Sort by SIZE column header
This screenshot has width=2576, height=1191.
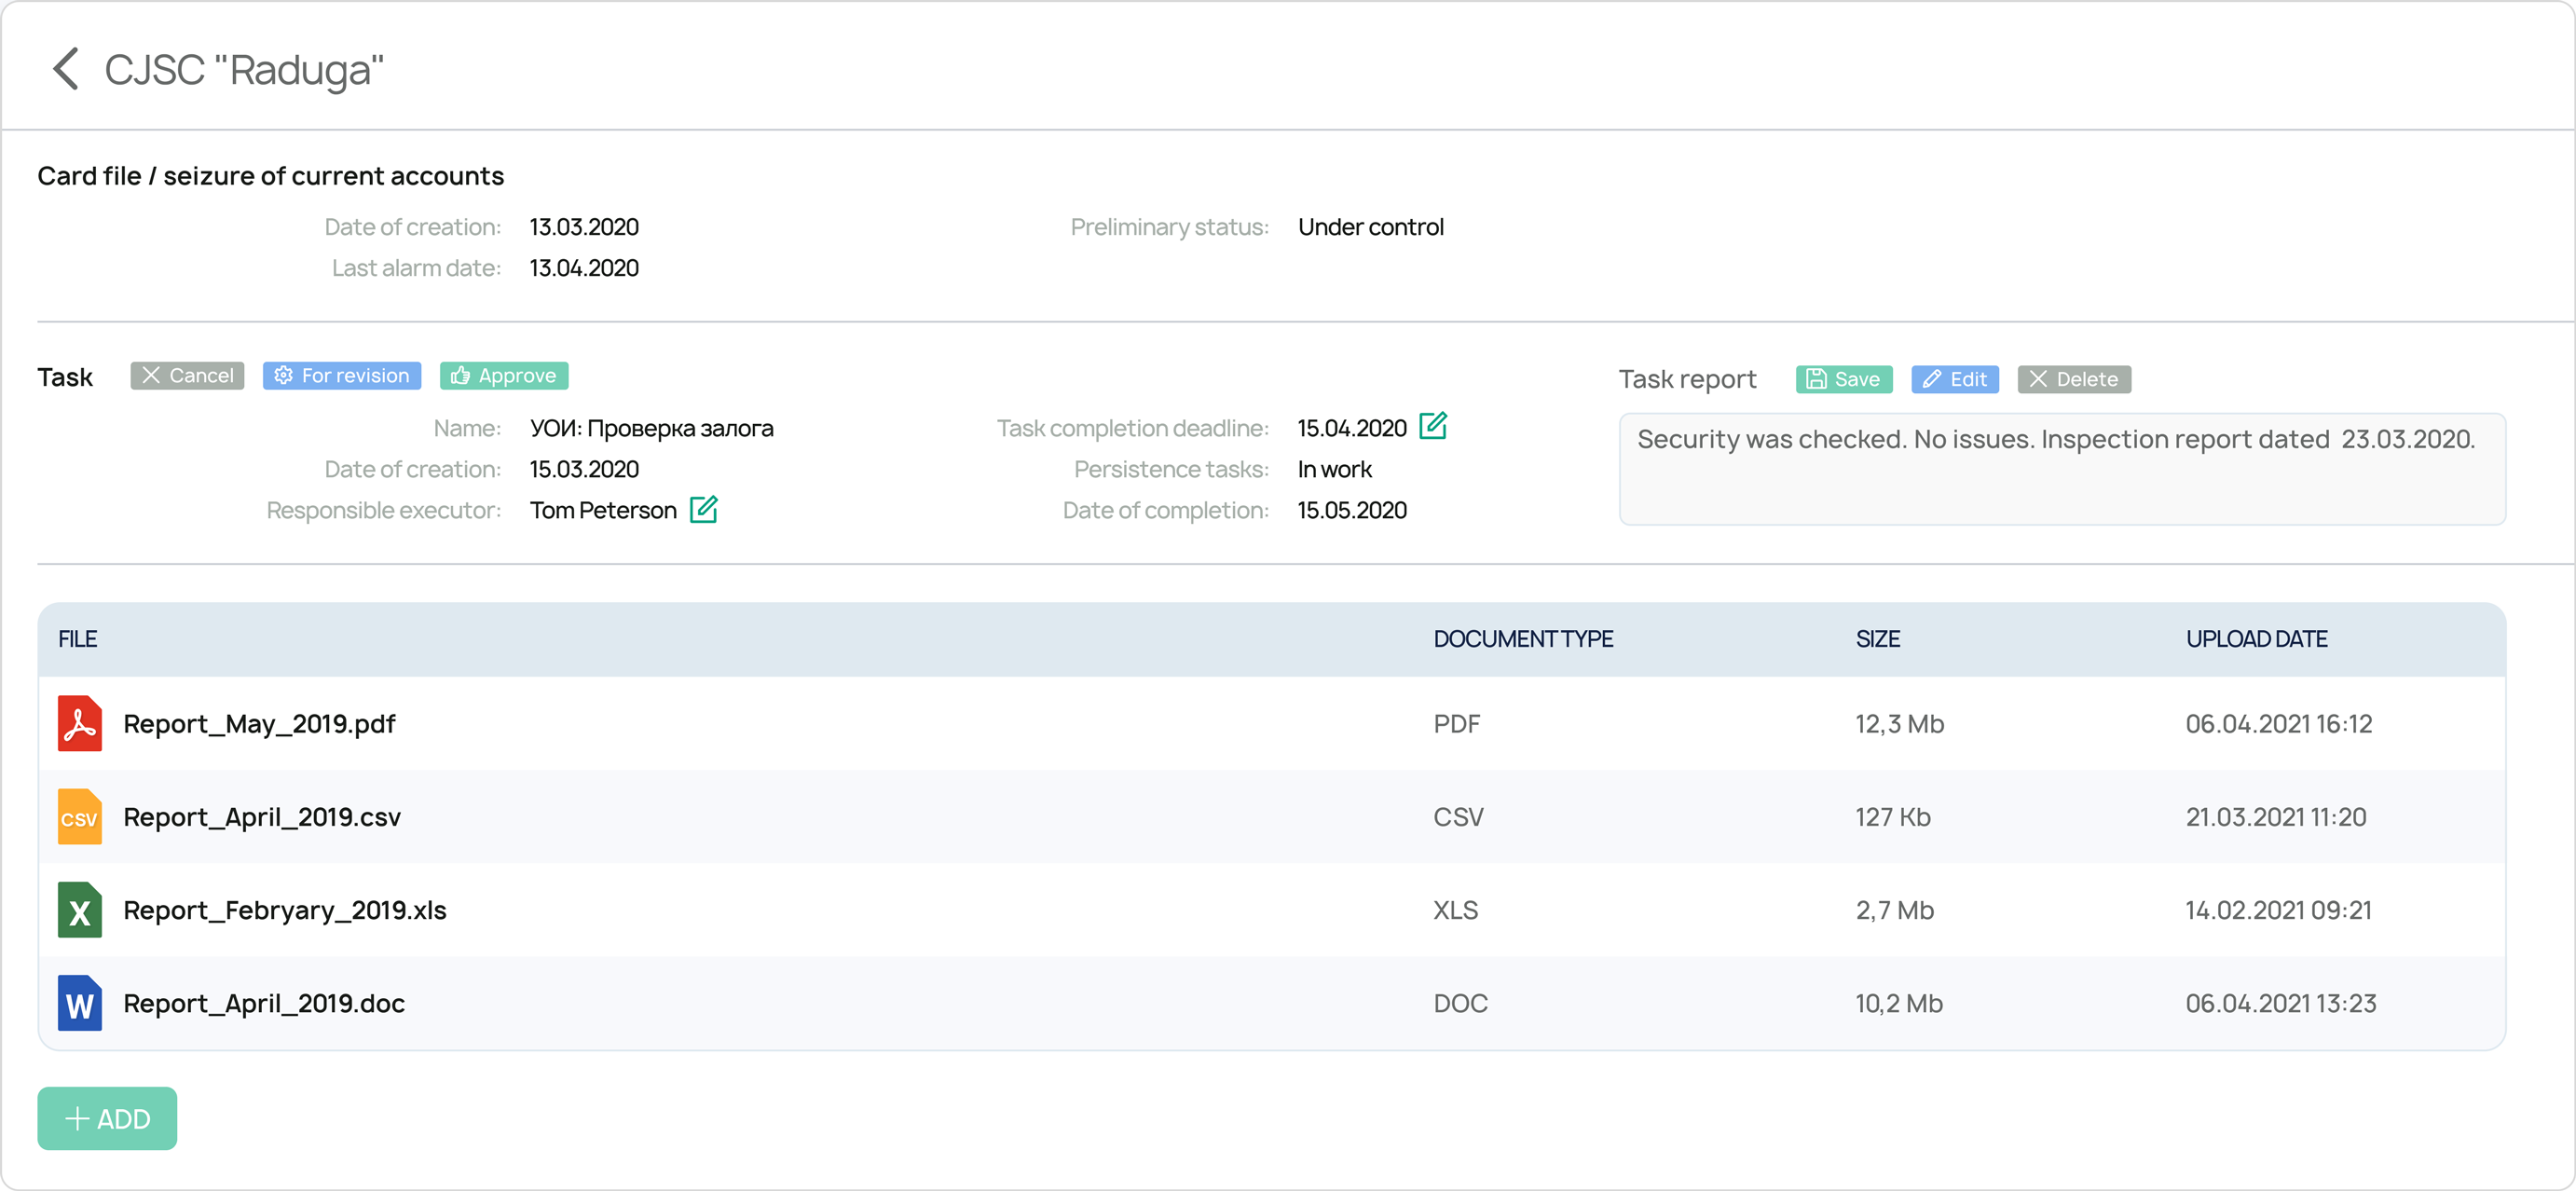click(1877, 639)
